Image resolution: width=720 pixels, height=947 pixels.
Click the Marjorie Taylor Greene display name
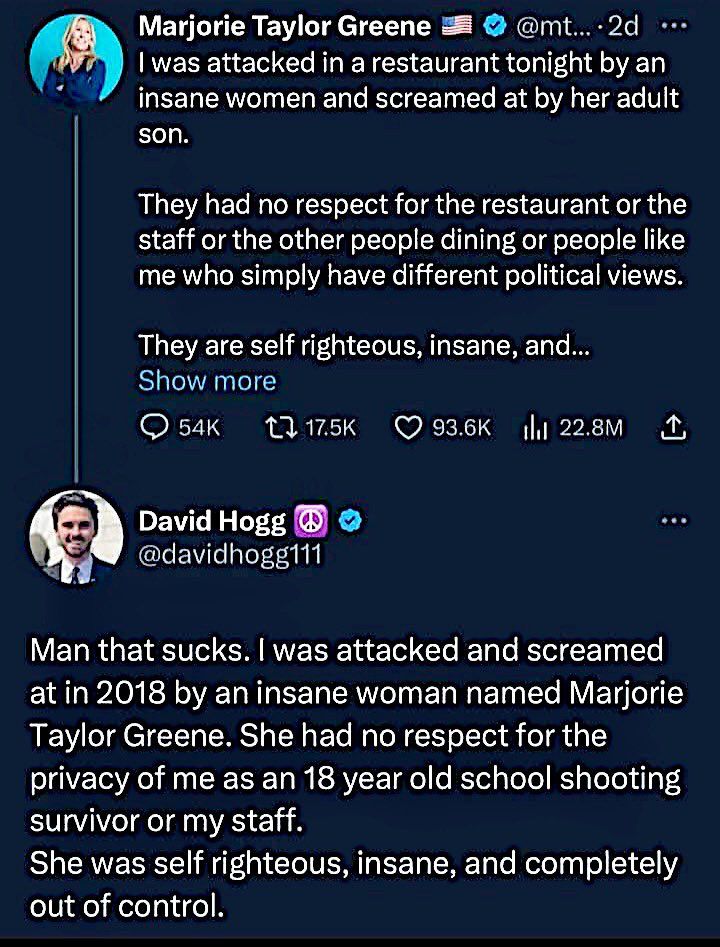point(284,25)
